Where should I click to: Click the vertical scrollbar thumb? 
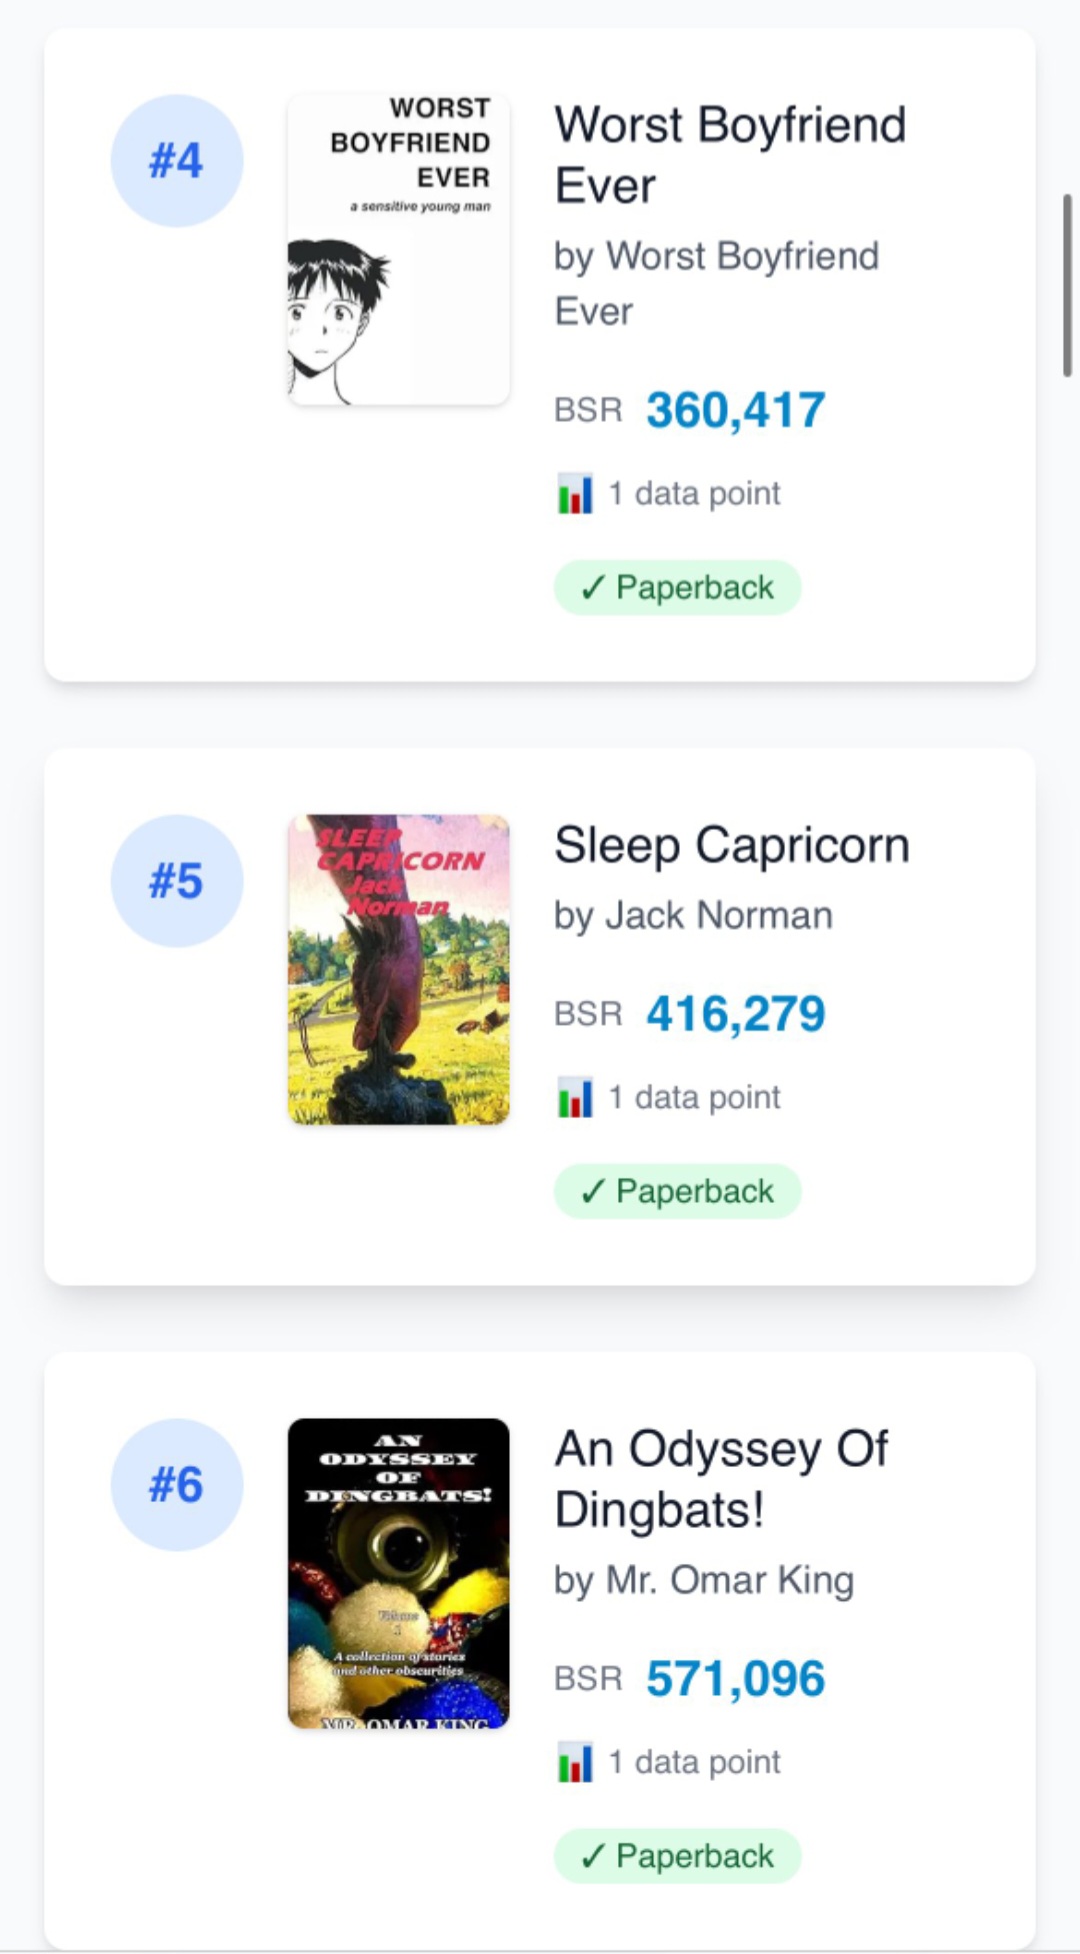click(1067, 286)
